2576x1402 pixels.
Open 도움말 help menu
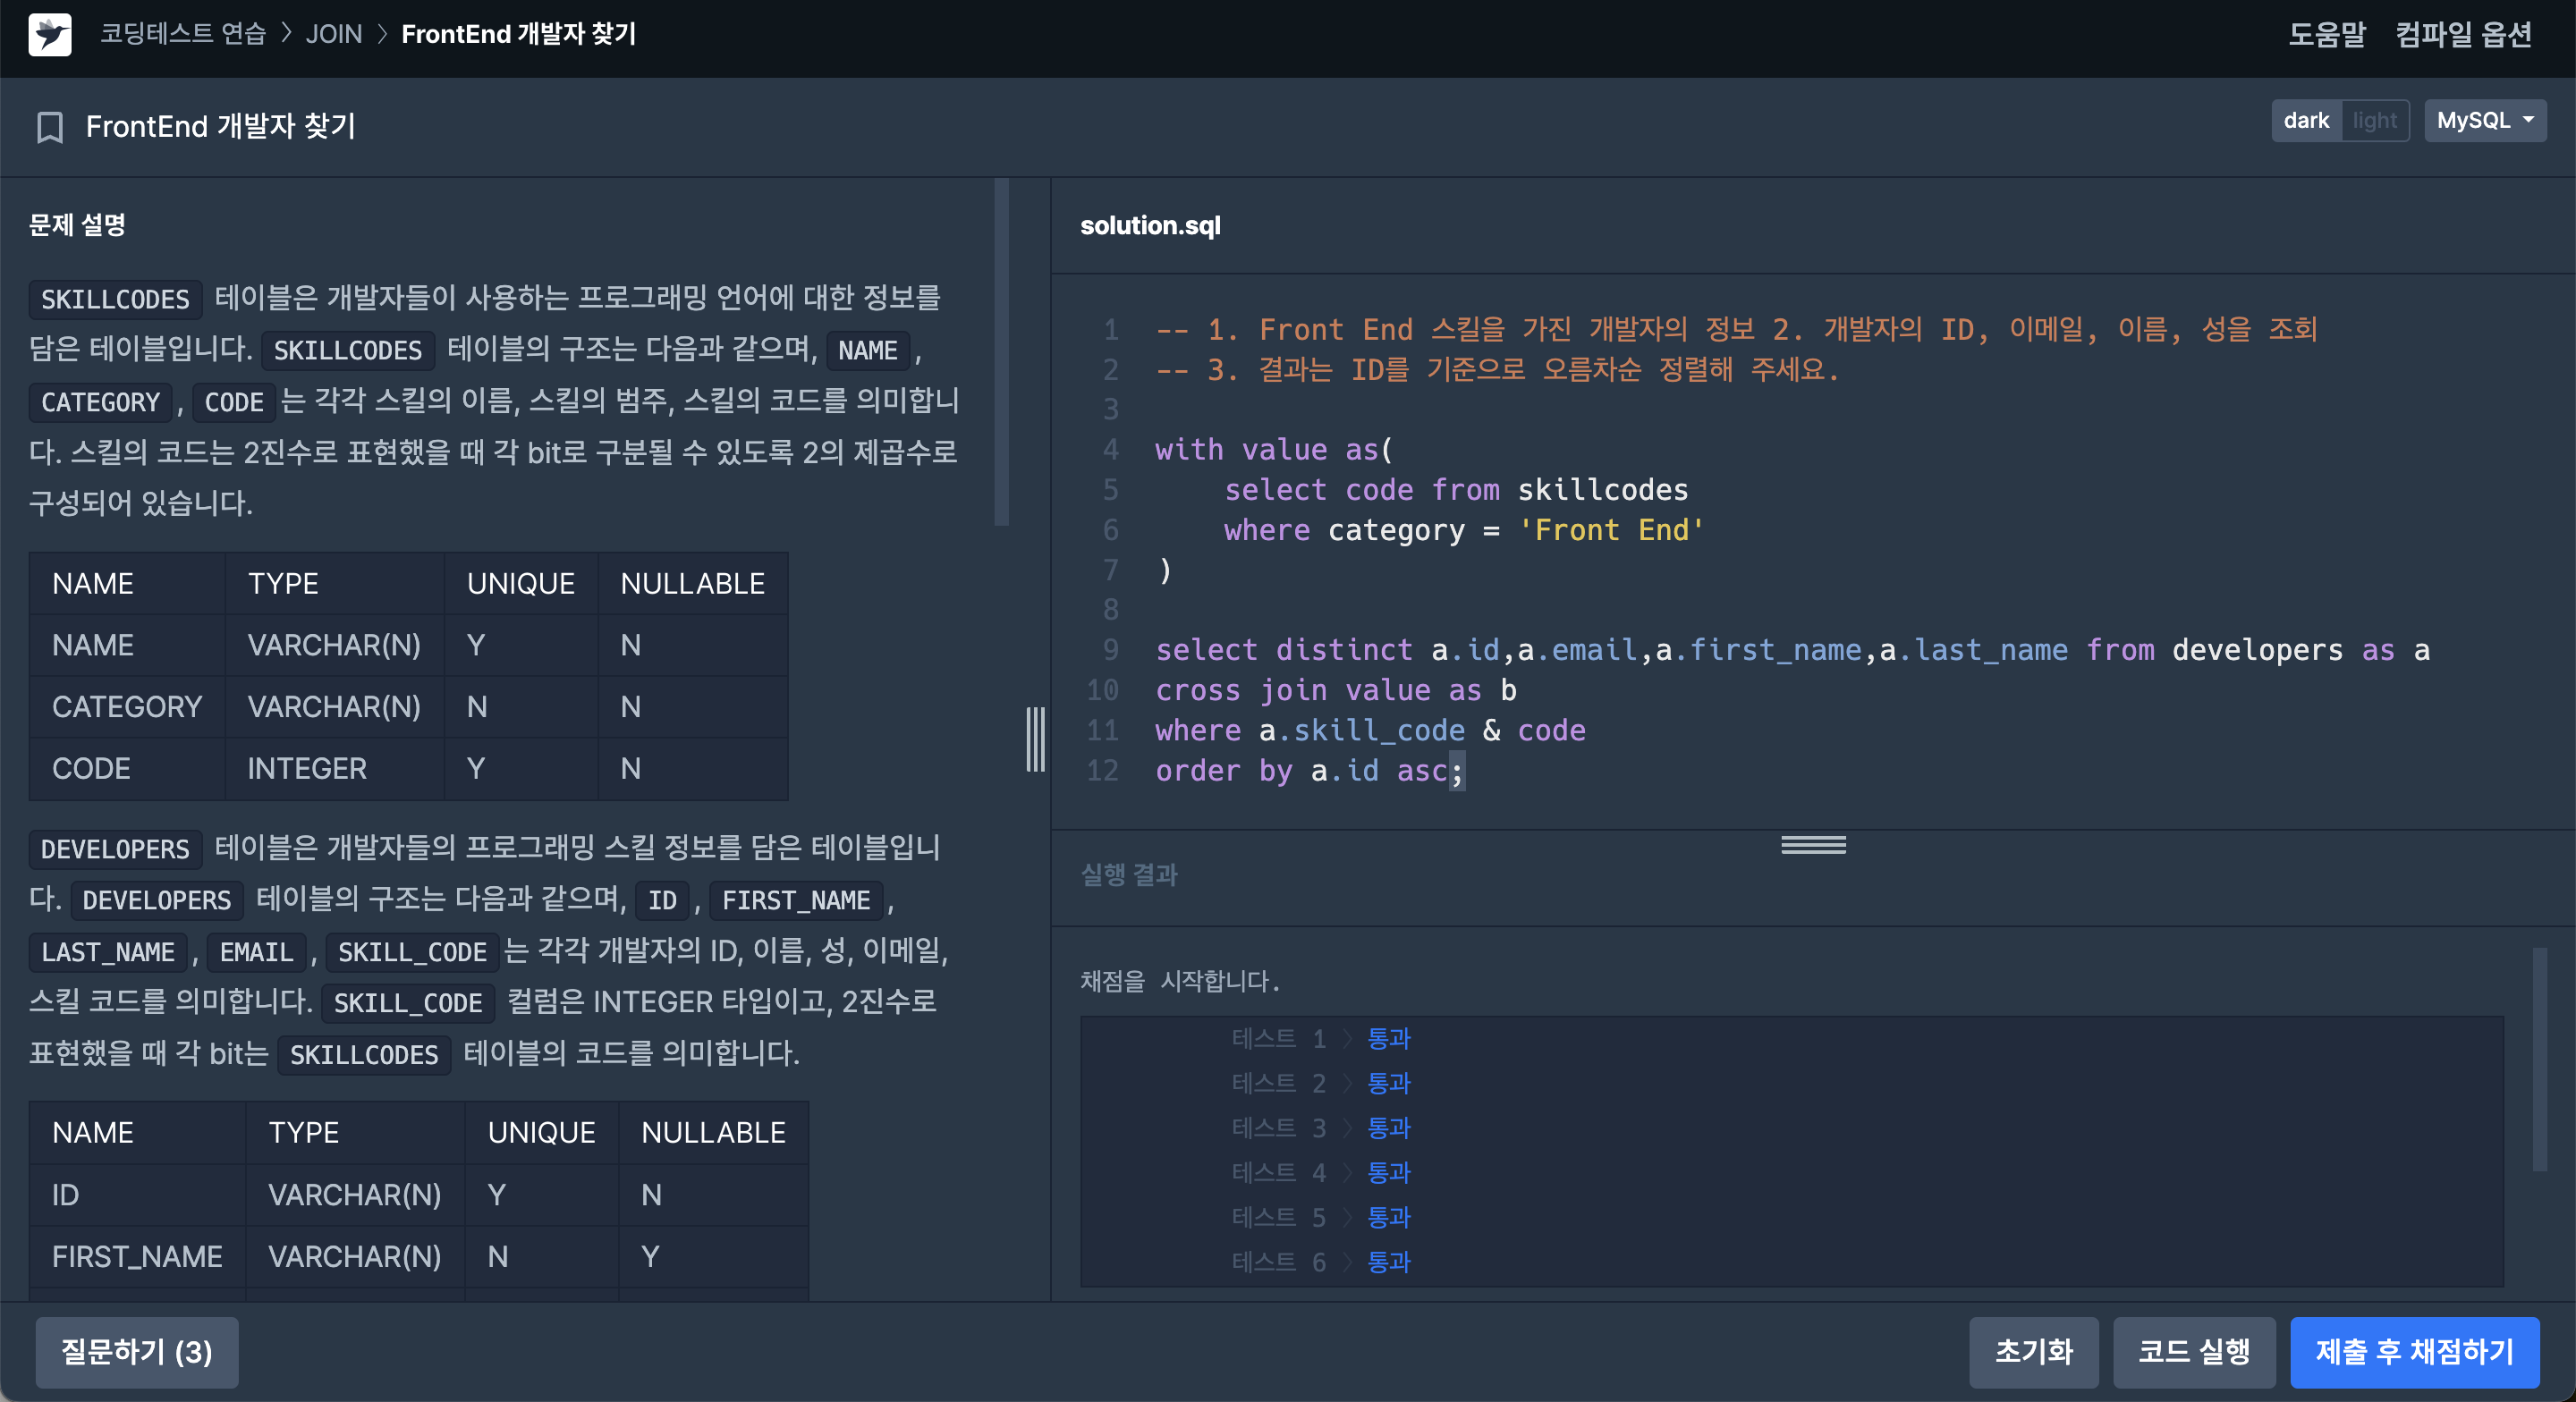[x=2326, y=35]
